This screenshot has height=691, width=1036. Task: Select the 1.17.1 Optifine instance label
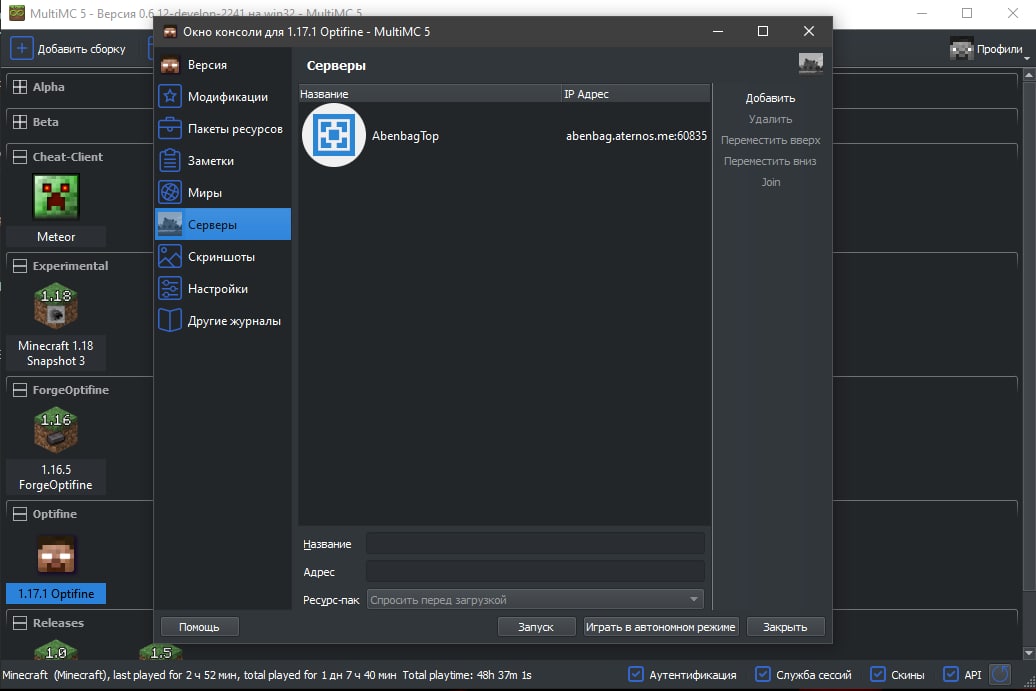tap(56, 593)
